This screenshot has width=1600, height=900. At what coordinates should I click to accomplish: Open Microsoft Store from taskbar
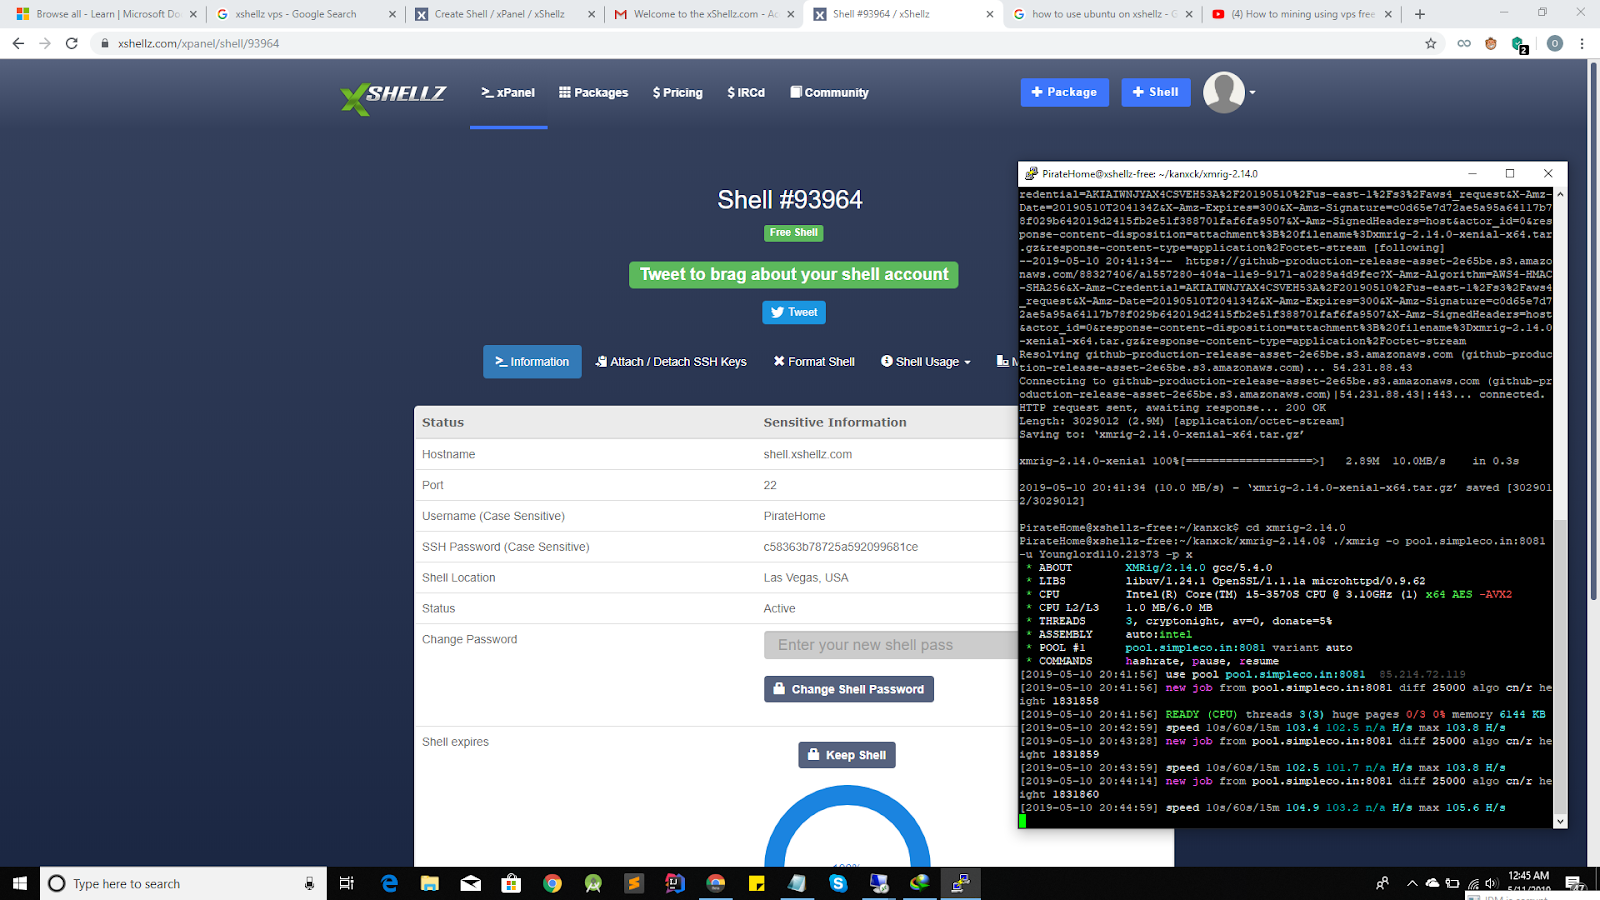[511, 883]
